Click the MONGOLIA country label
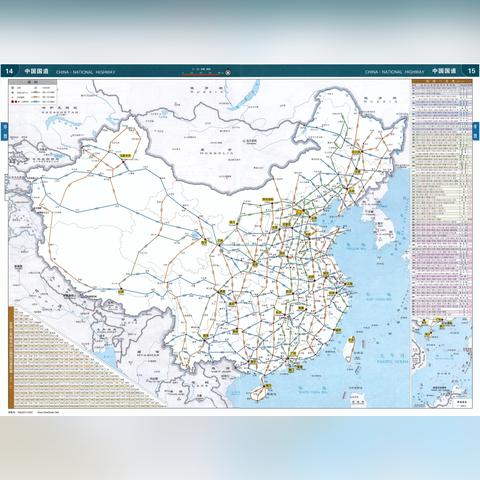This screenshot has height=480, width=480. click(216, 153)
